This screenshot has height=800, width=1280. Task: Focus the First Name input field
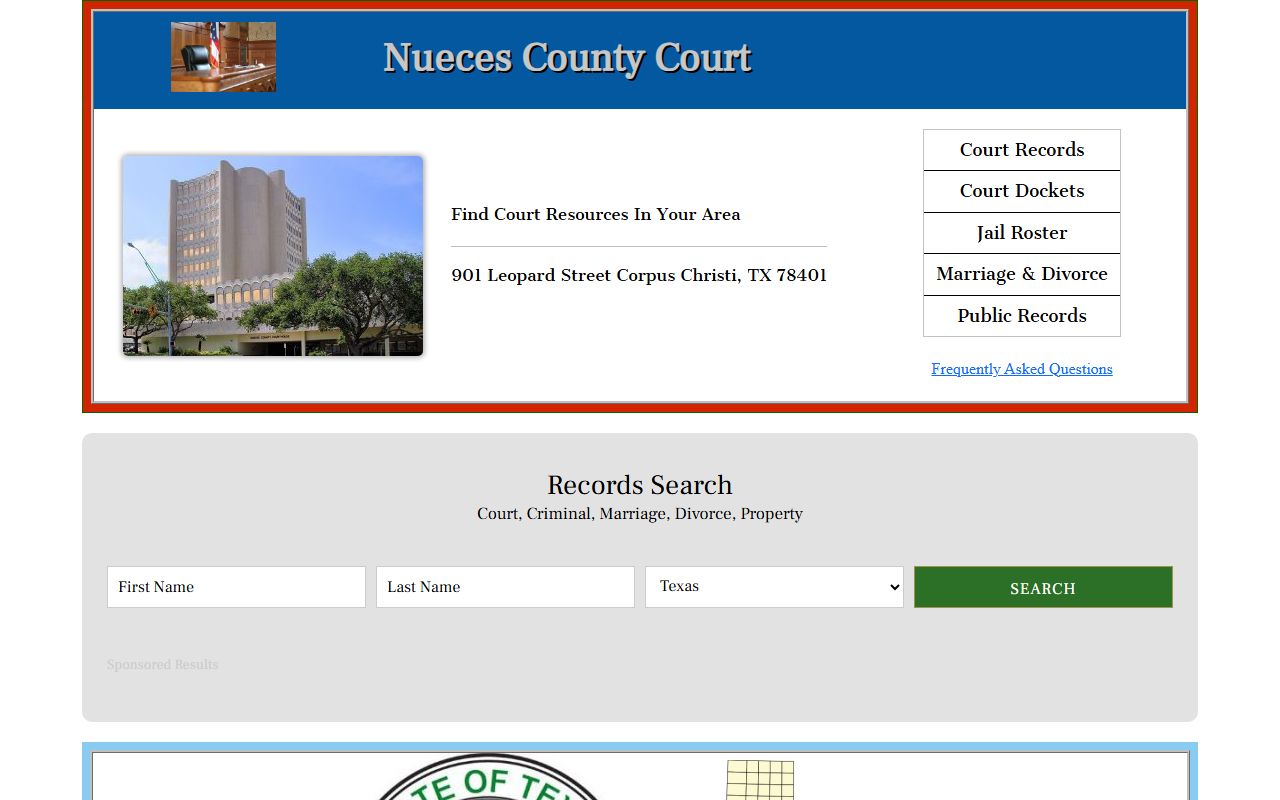coord(236,587)
